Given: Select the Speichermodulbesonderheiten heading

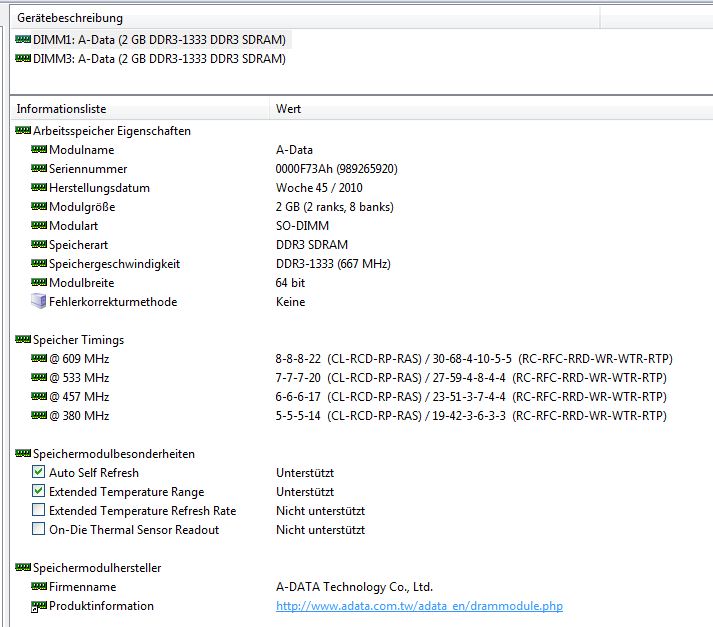Looking at the screenshot, I should [x=114, y=454].
